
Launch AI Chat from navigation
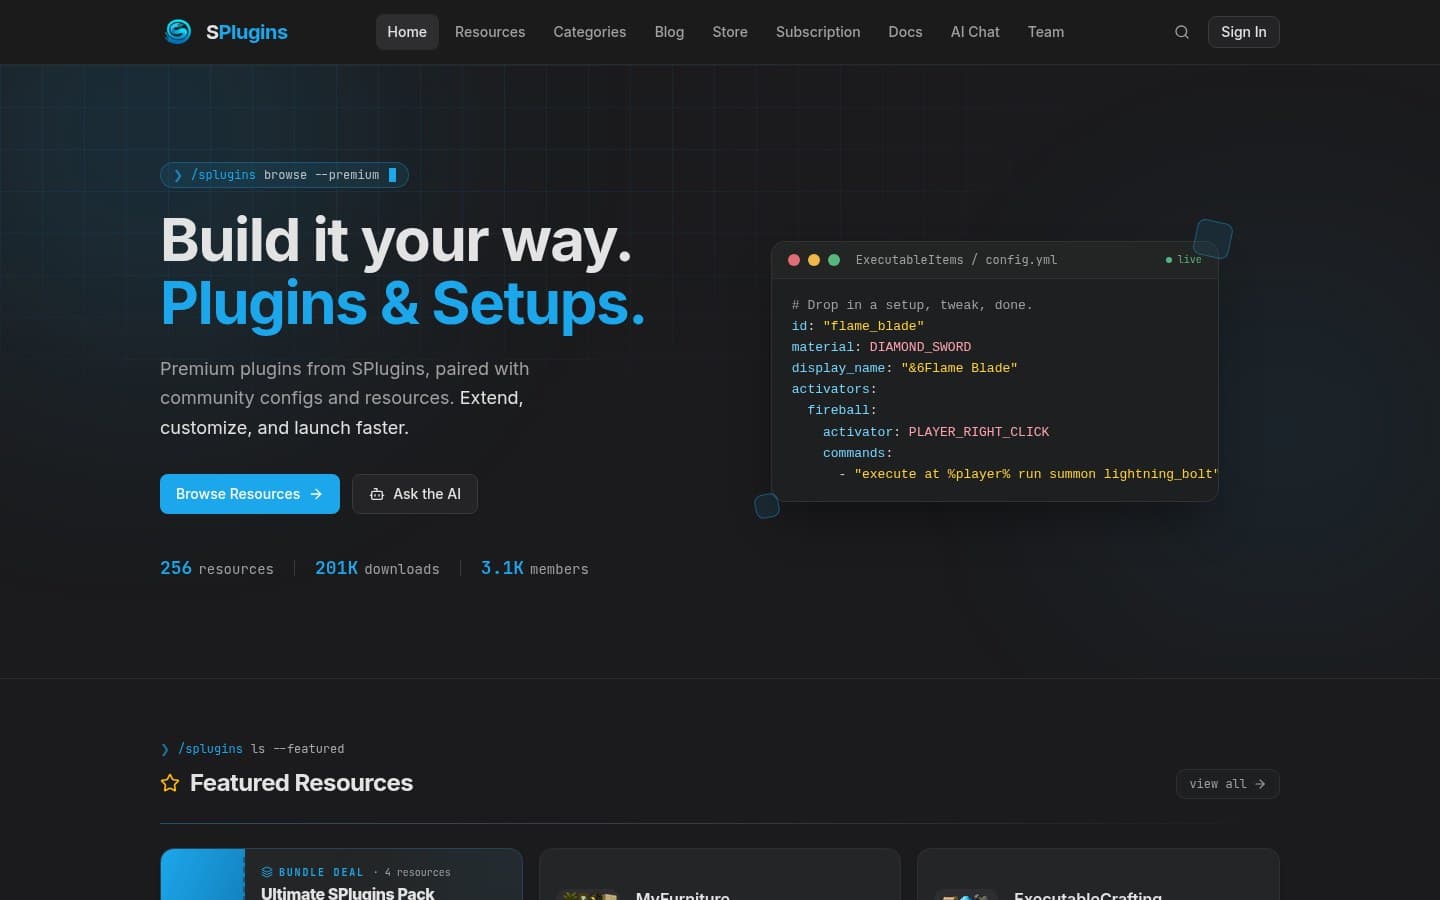click(975, 32)
